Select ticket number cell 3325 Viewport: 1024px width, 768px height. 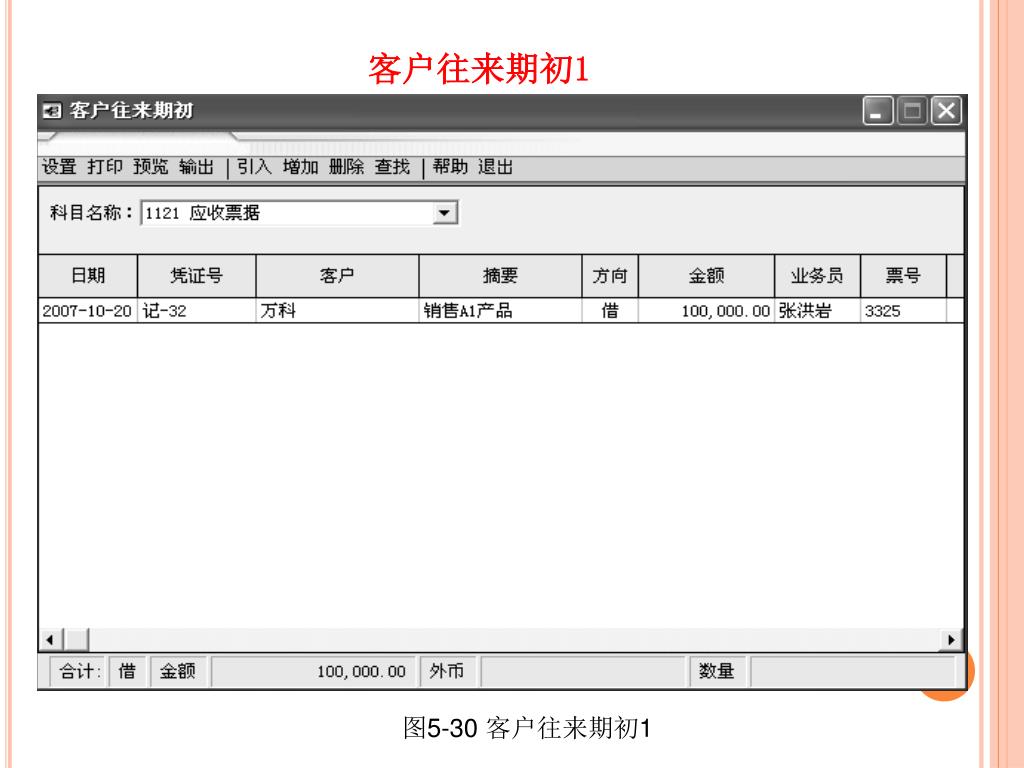[x=903, y=310]
